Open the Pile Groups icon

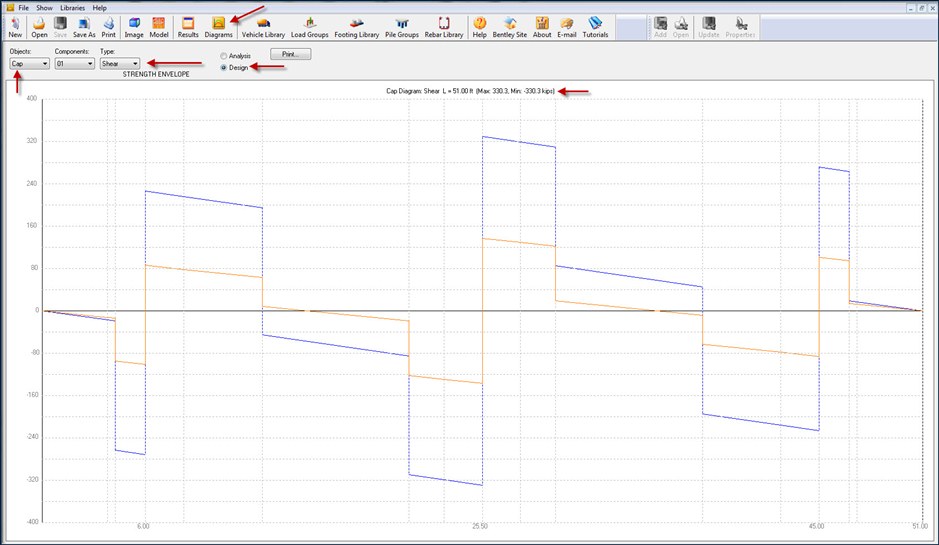point(402,28)
